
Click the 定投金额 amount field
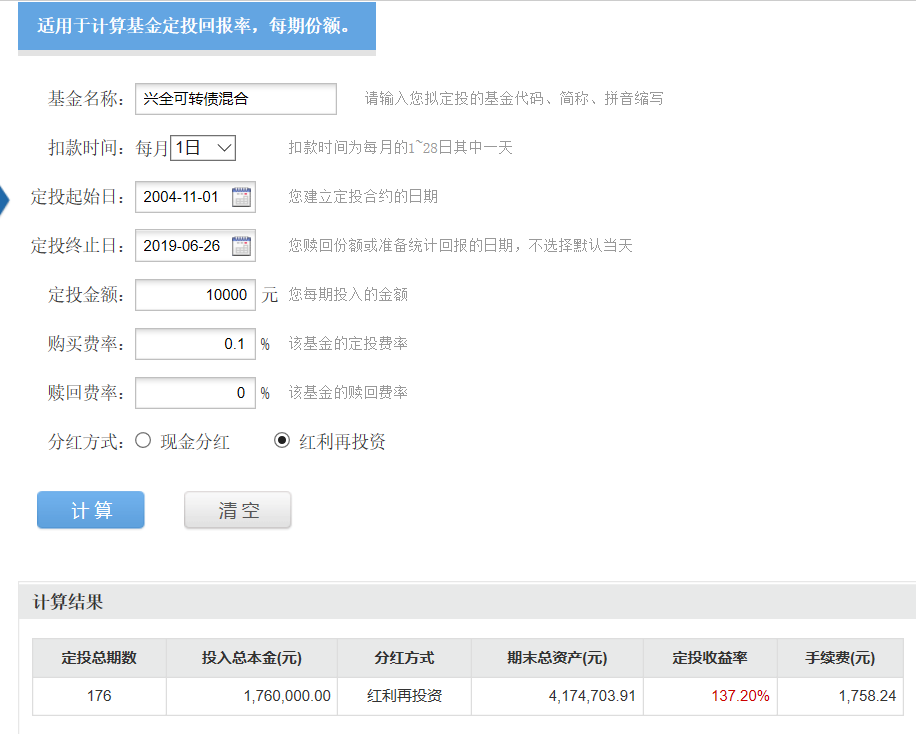coord(195,295)
